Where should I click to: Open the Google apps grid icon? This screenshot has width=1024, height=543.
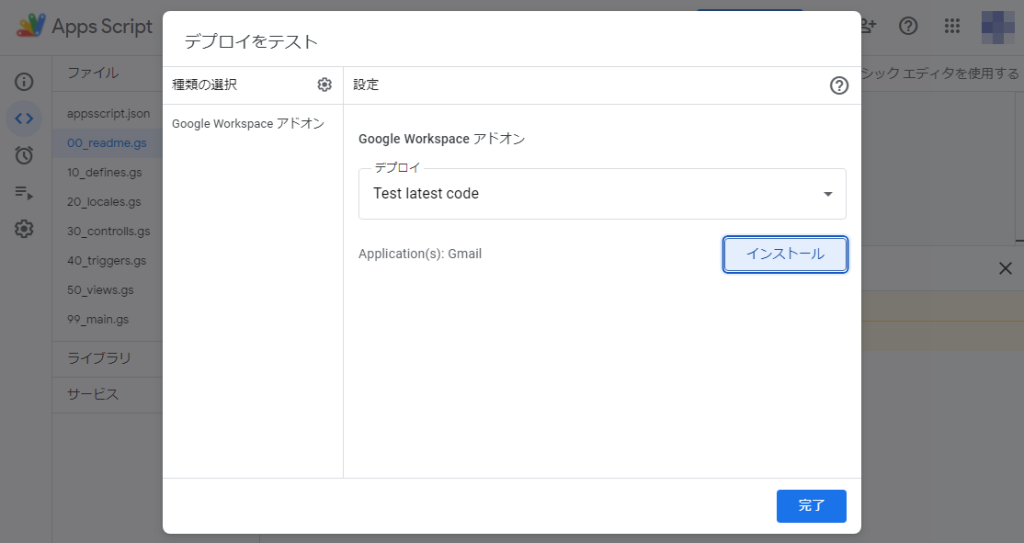tap(952, 25)
